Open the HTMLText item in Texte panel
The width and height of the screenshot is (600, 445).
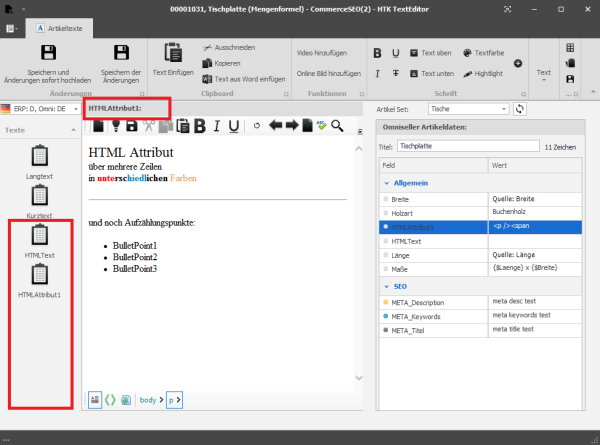[x=40, y=242]
